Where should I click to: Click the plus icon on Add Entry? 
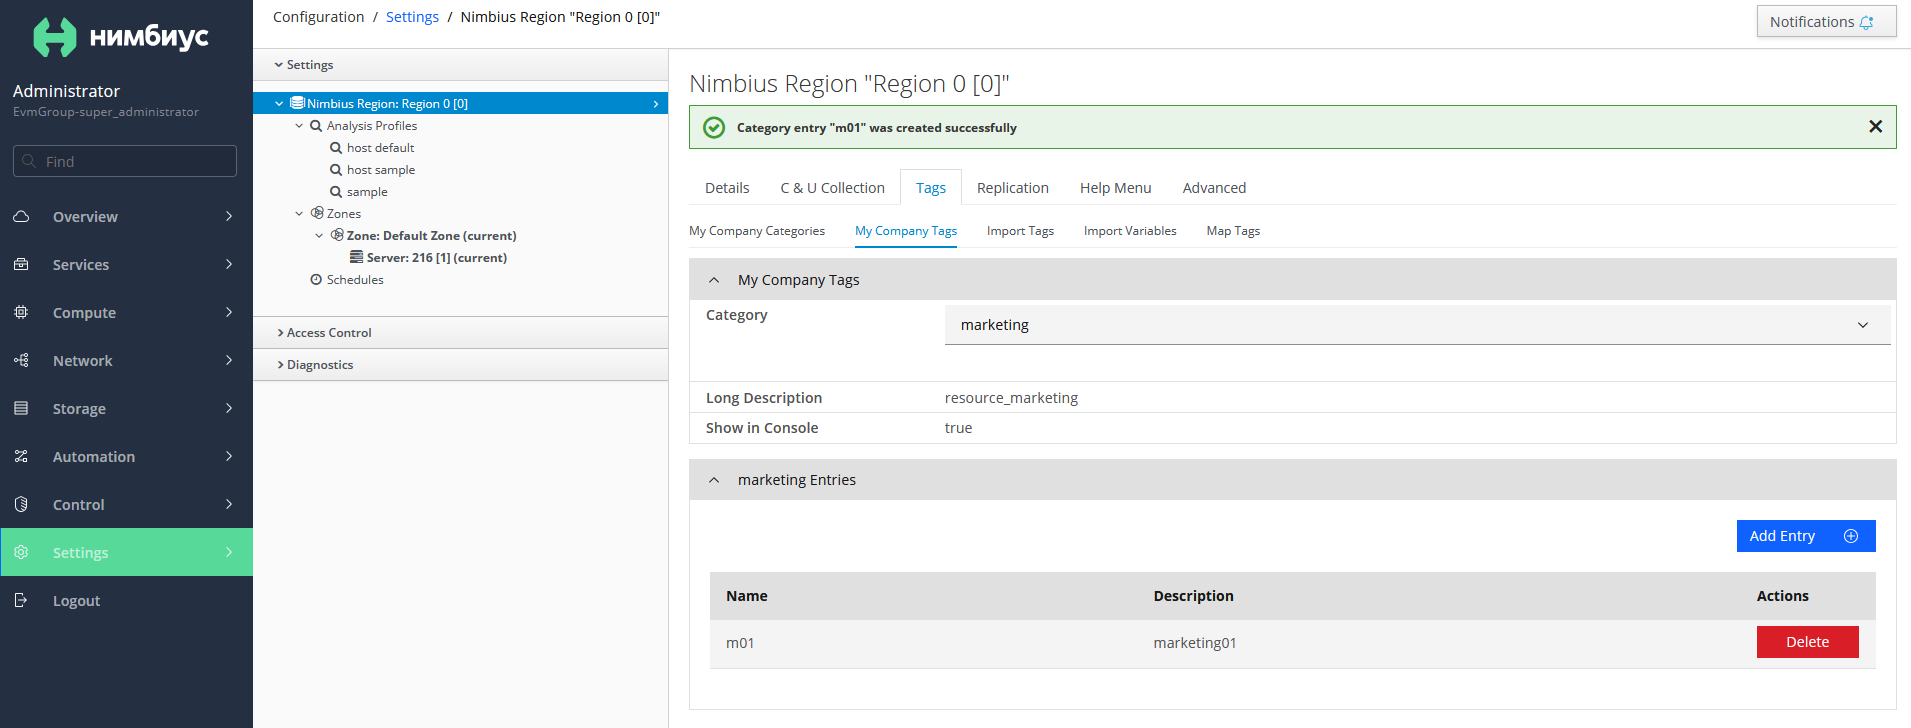point(1851,536)
